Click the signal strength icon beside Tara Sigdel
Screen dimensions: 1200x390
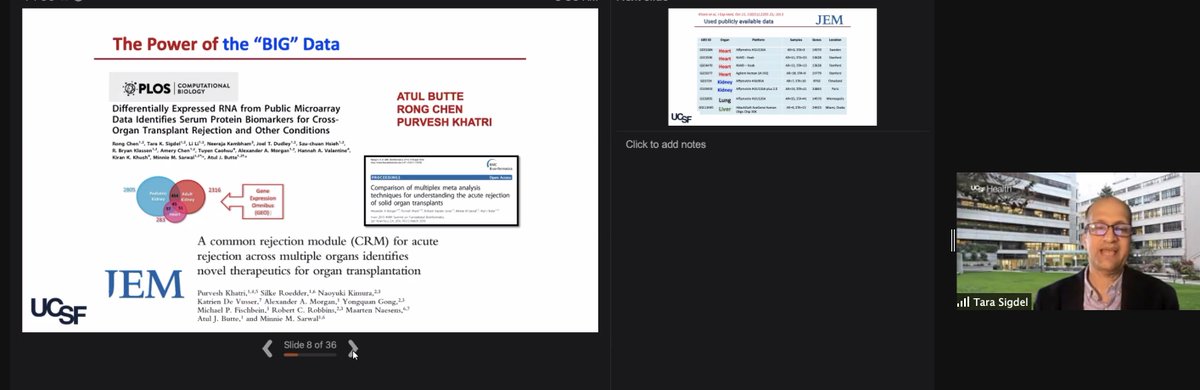click(x=964, y=301)
